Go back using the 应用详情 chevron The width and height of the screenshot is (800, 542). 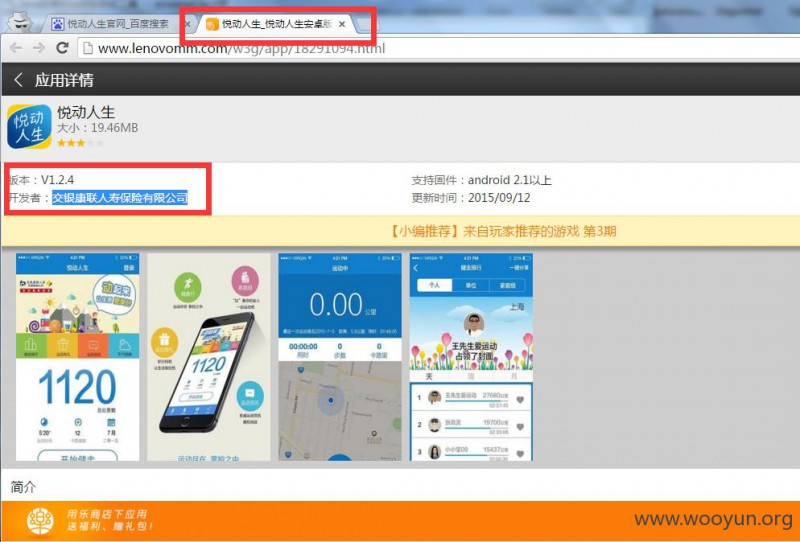coord(18,80)
